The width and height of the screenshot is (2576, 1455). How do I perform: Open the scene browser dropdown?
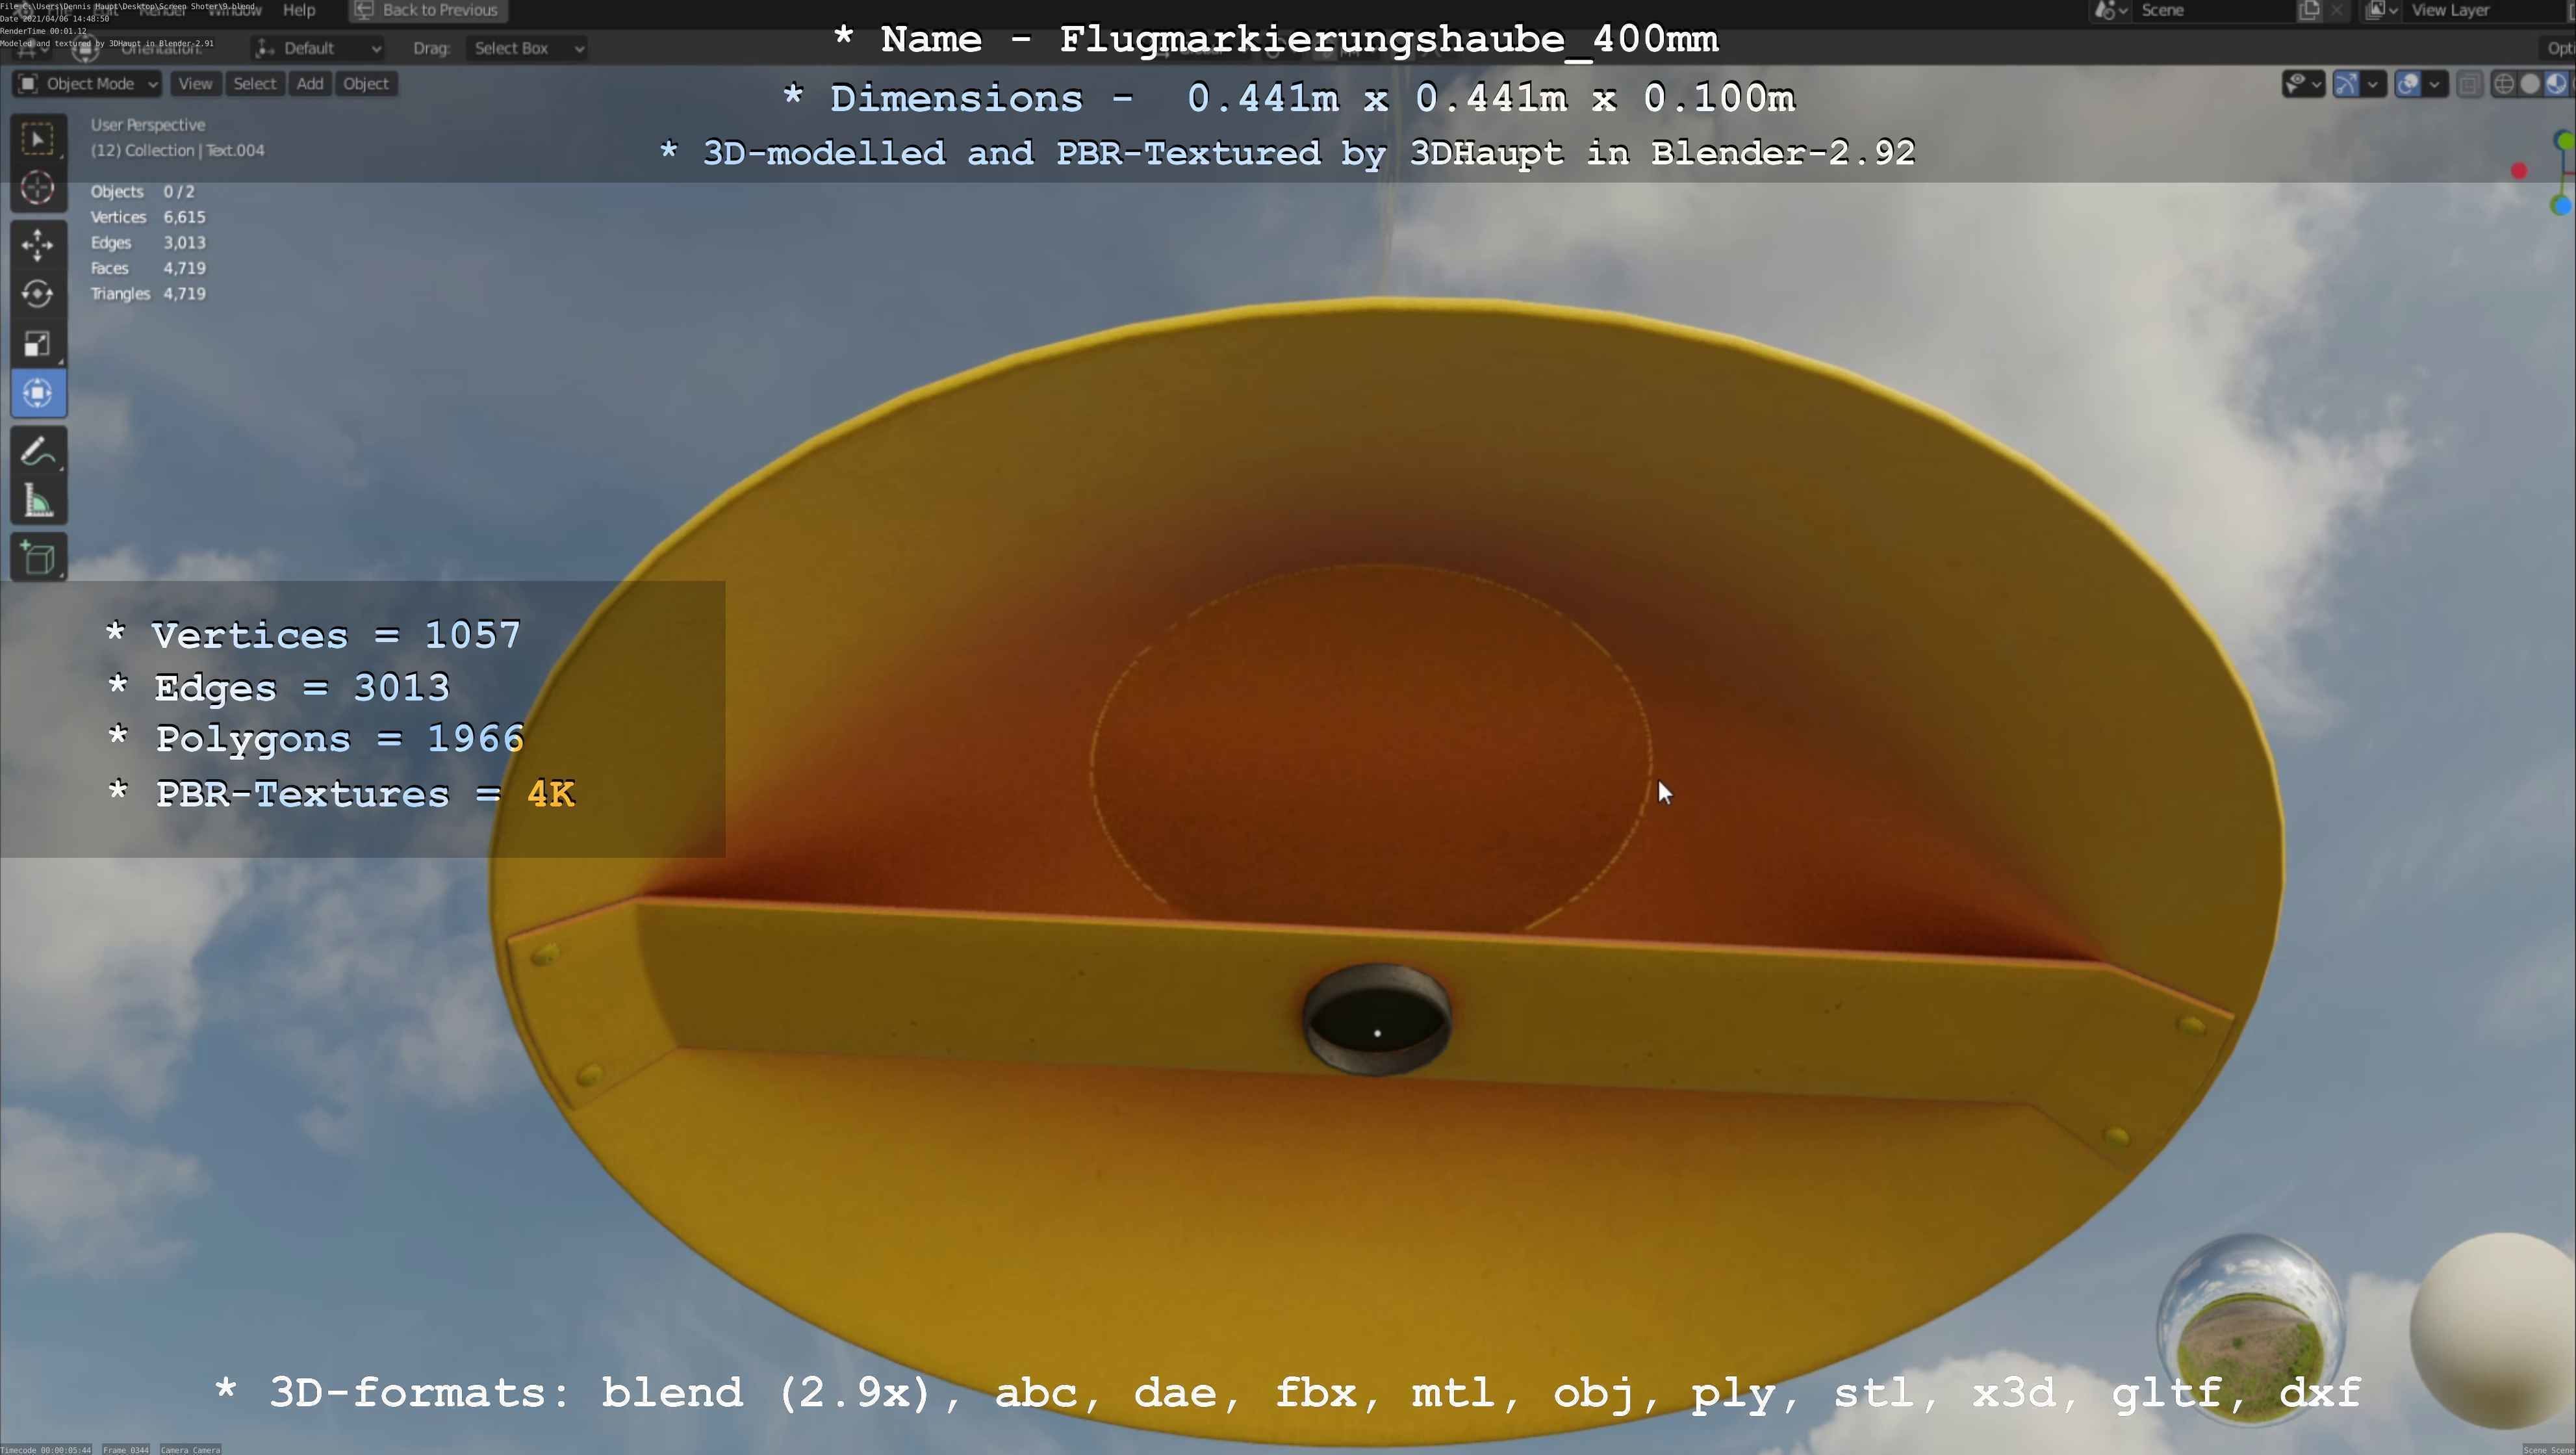(x=2110, y=10)
